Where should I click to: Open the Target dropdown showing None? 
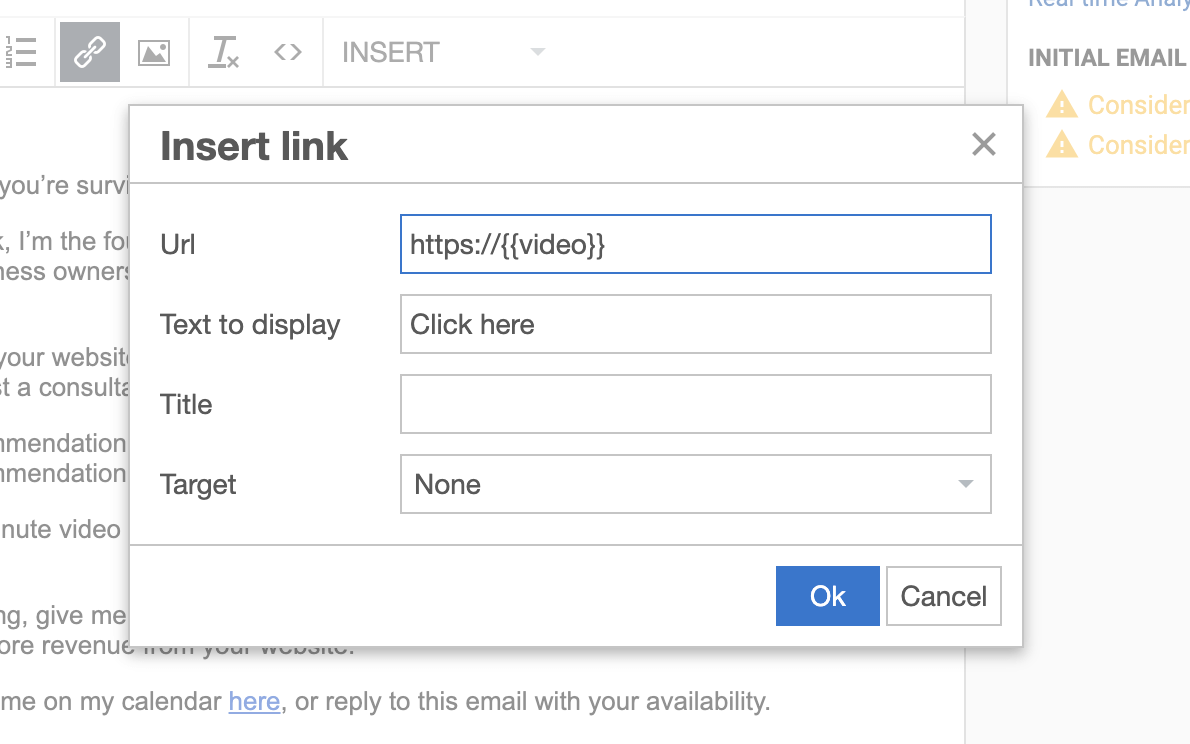pos(695,484)
